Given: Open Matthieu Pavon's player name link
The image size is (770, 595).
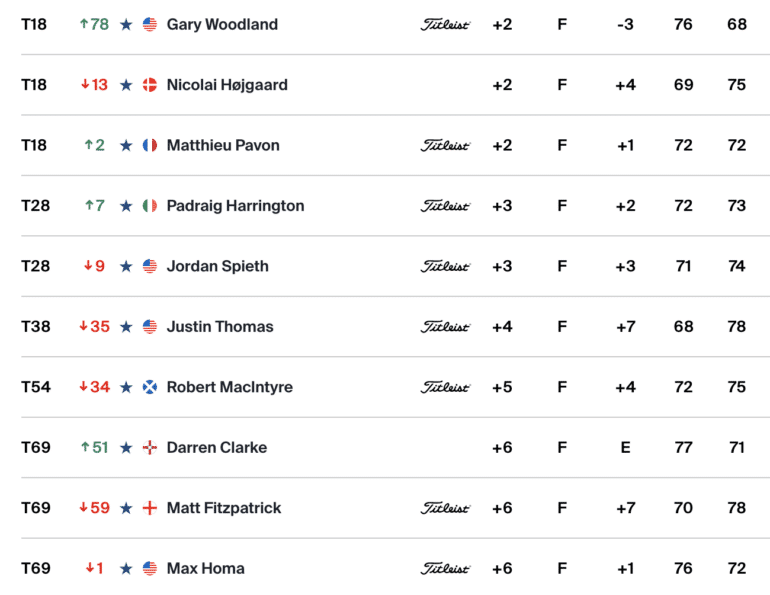Looking at the screenshot, I should tap(223, 145).
